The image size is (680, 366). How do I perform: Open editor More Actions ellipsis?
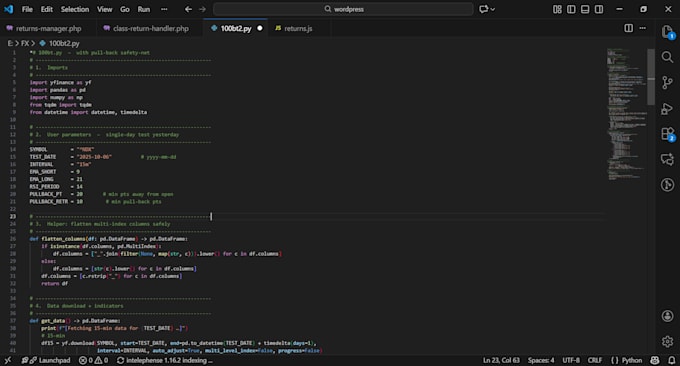(x=643, y=28)
